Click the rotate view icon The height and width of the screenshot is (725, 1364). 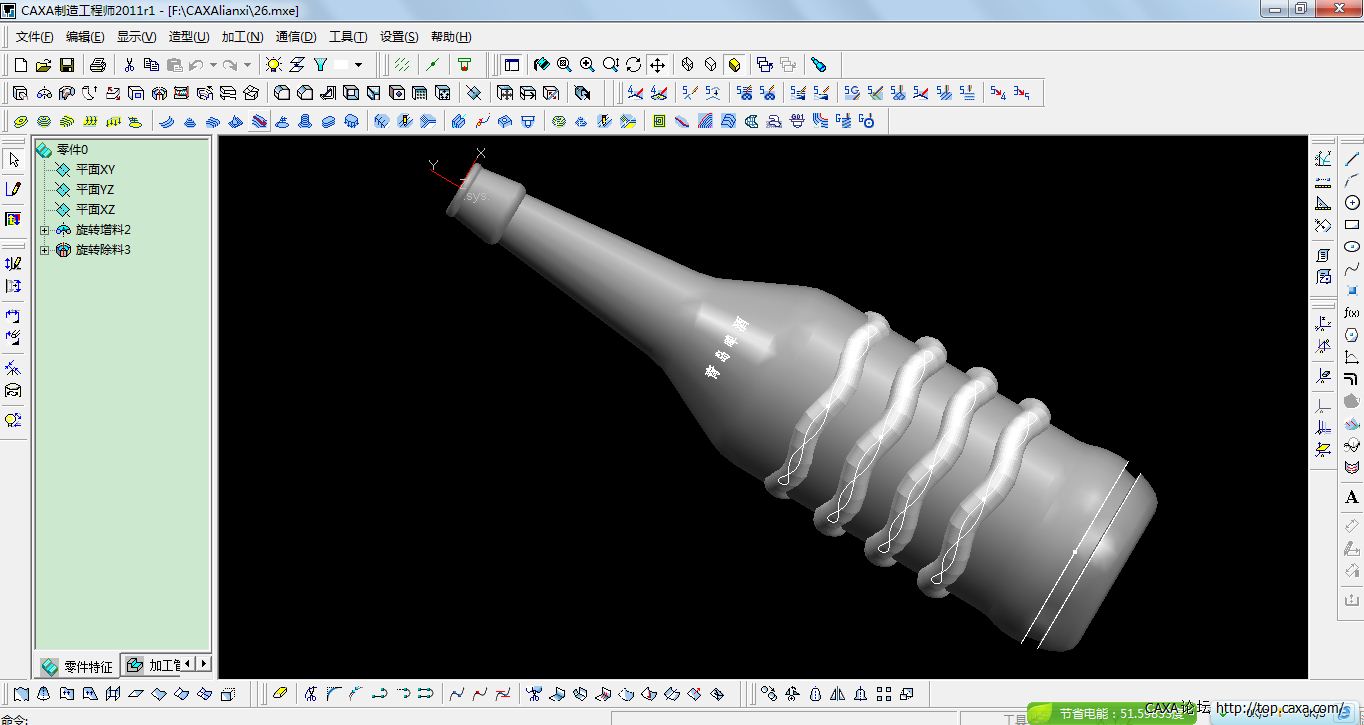point(634,65)
